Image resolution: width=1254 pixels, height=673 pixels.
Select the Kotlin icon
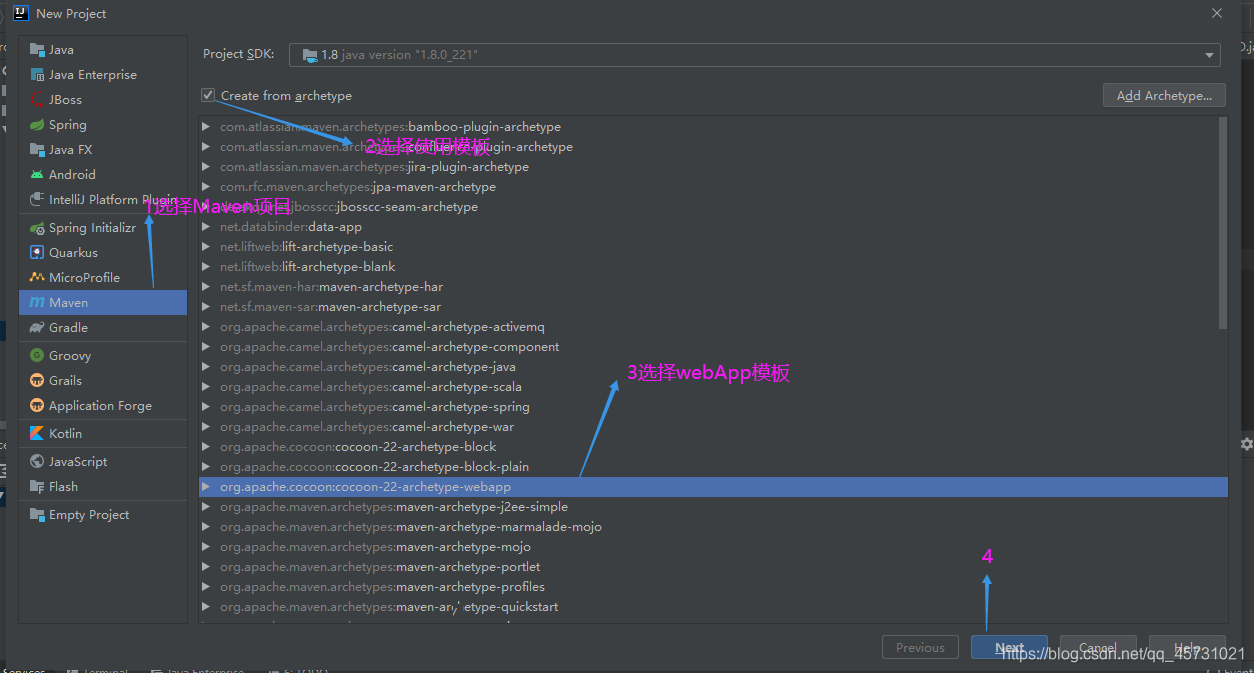[37, 434]
